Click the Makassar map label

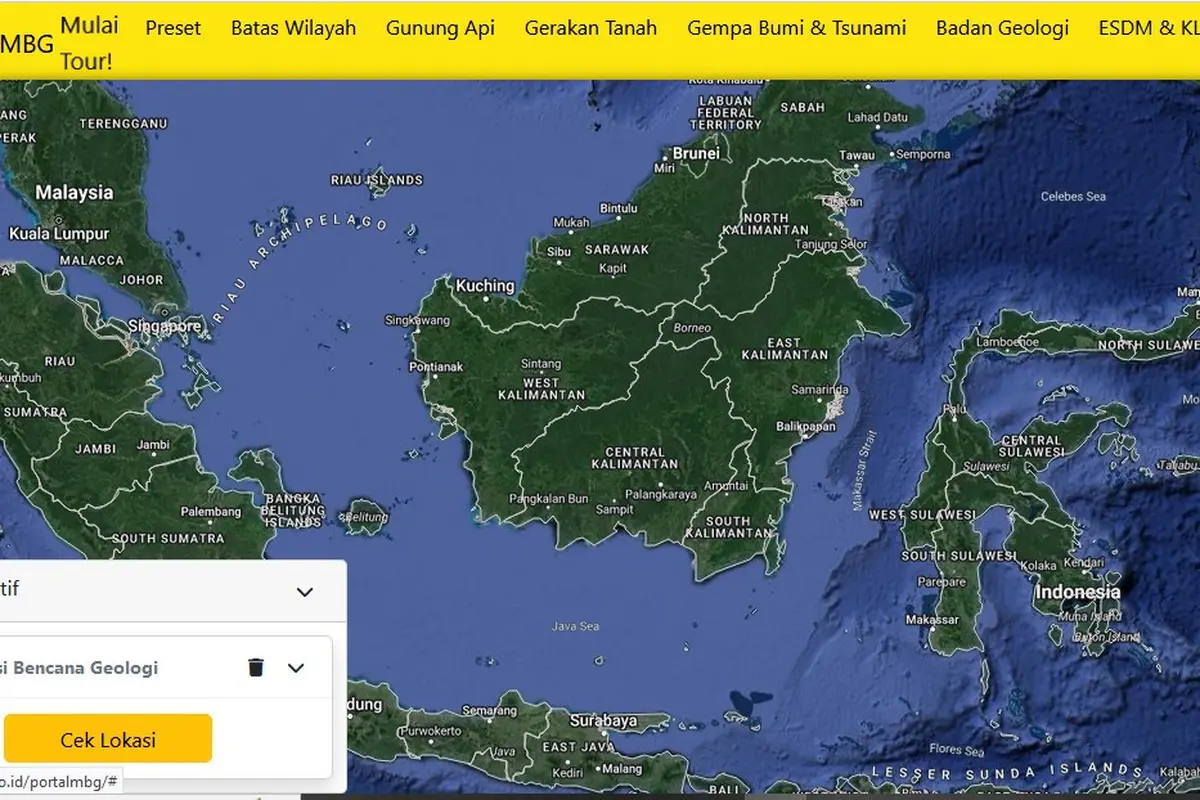coord(932,619)
